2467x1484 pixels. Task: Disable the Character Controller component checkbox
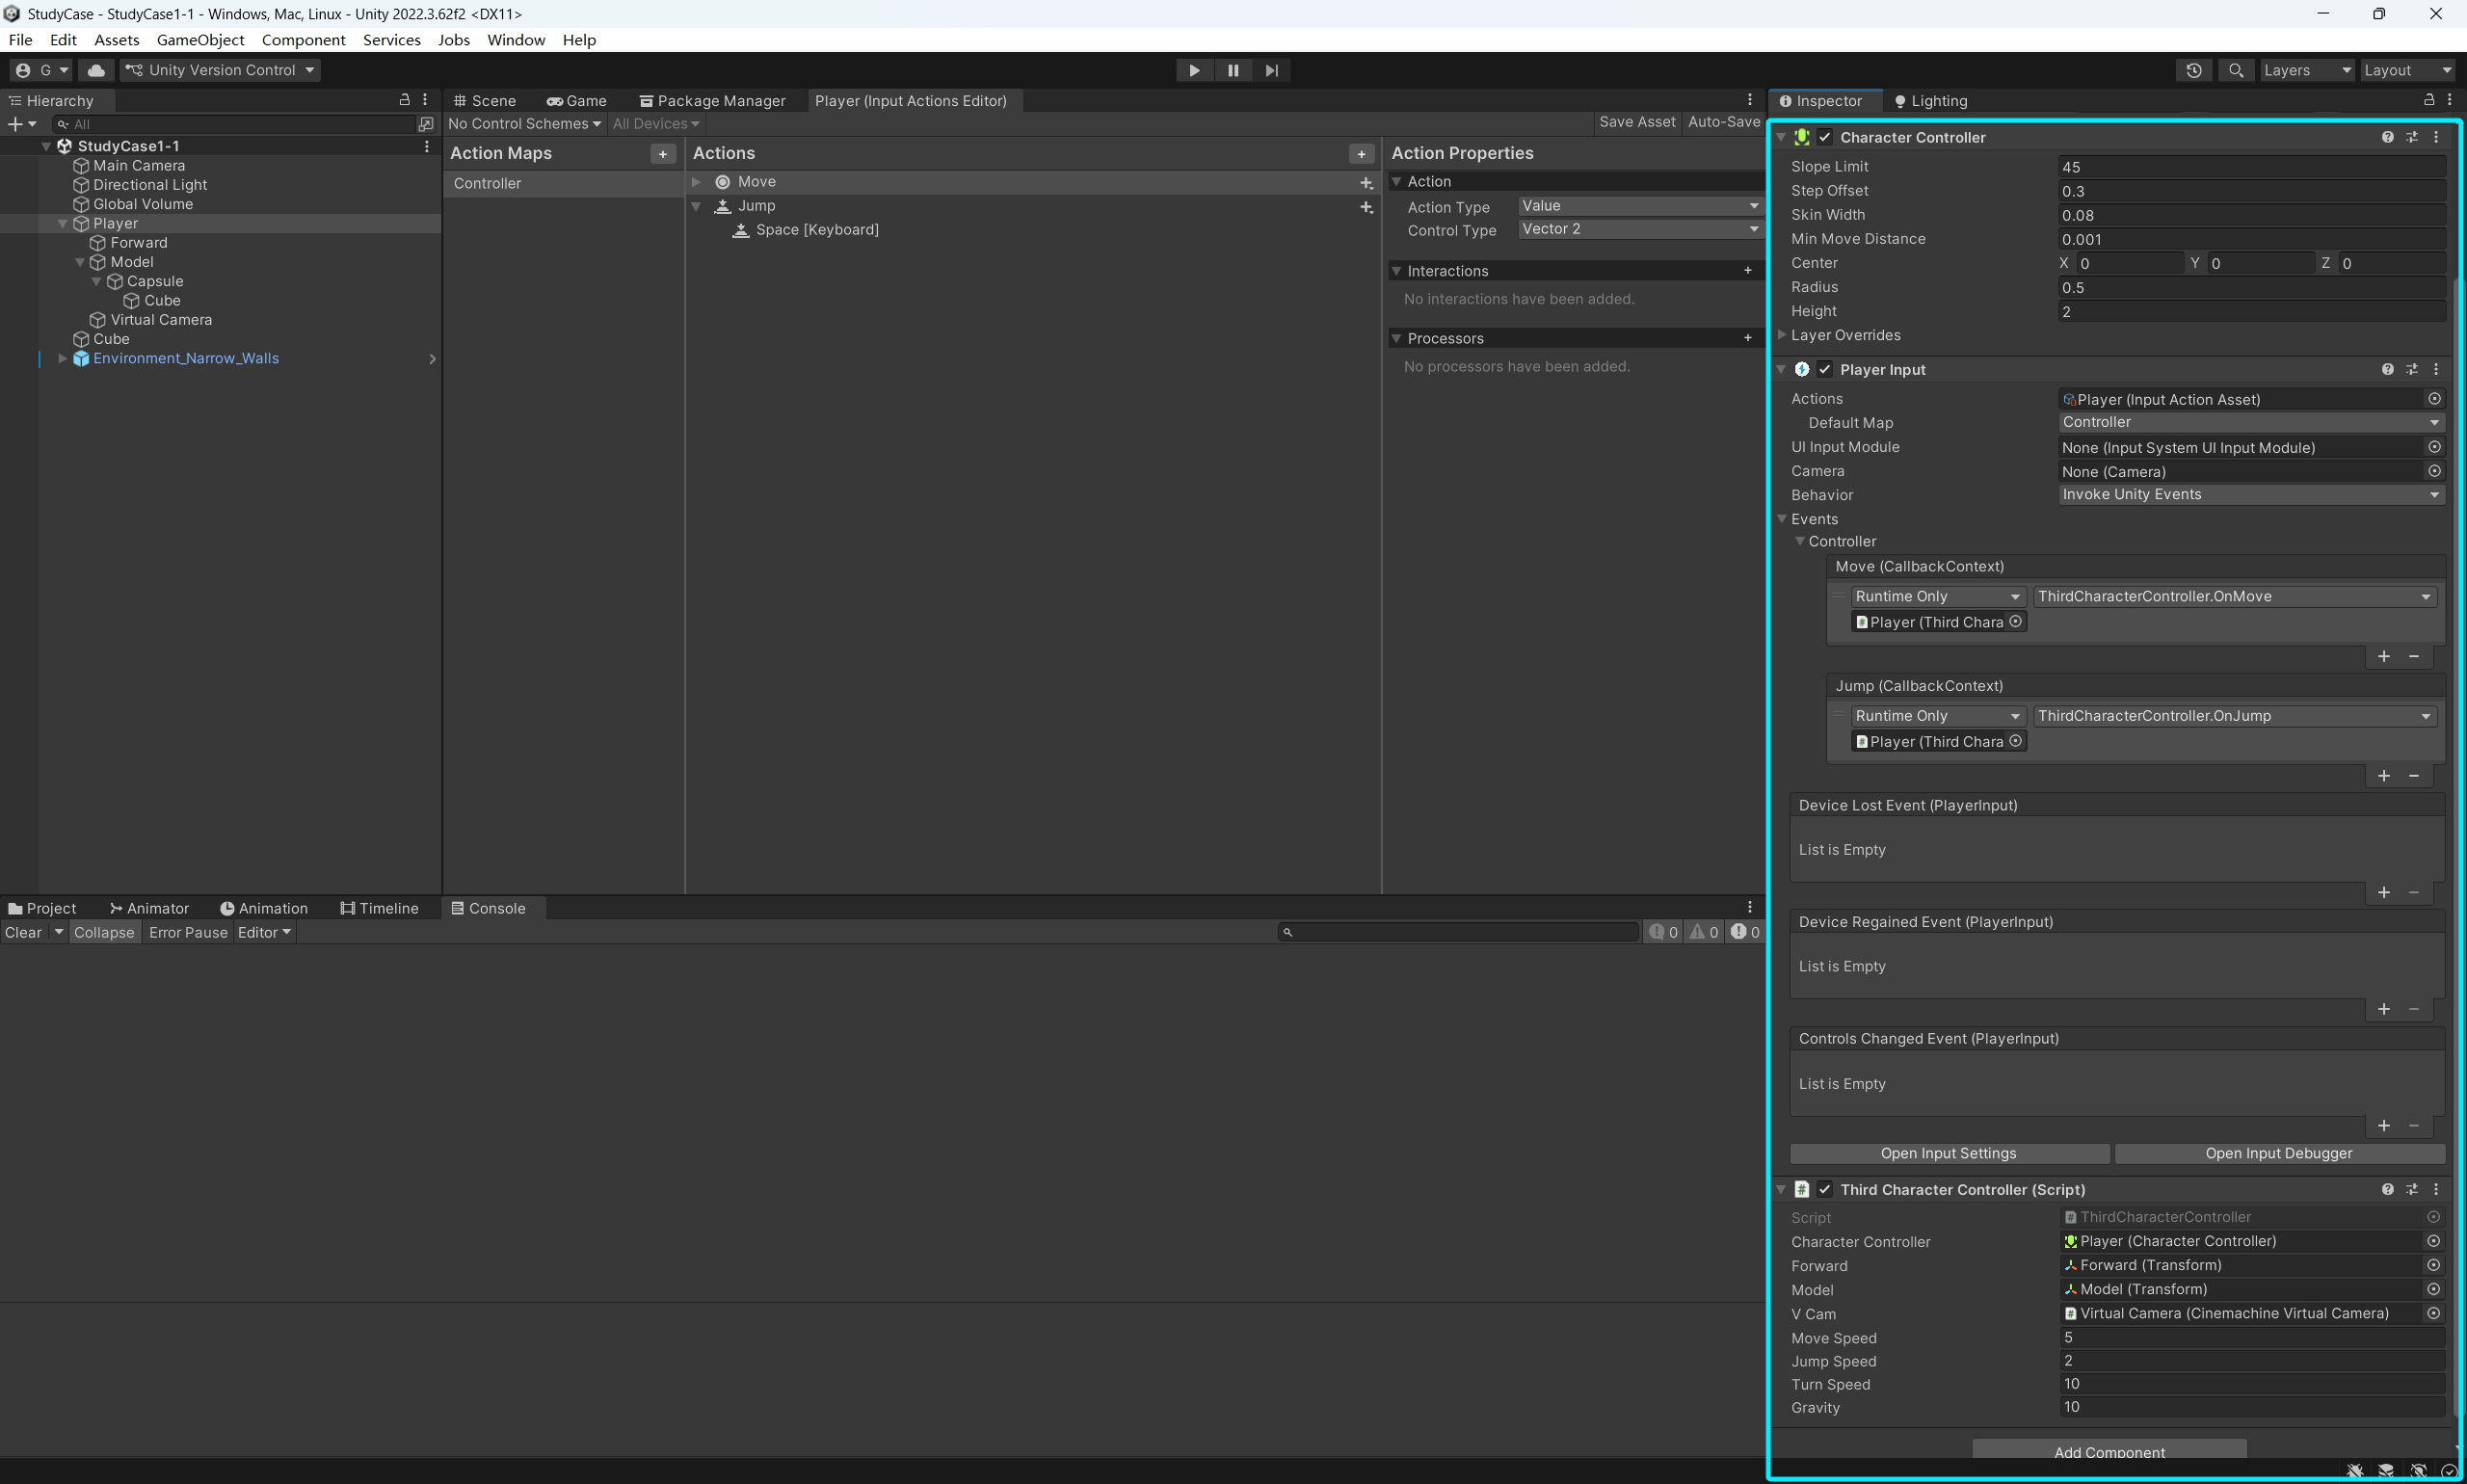[x=1825, y=137]
